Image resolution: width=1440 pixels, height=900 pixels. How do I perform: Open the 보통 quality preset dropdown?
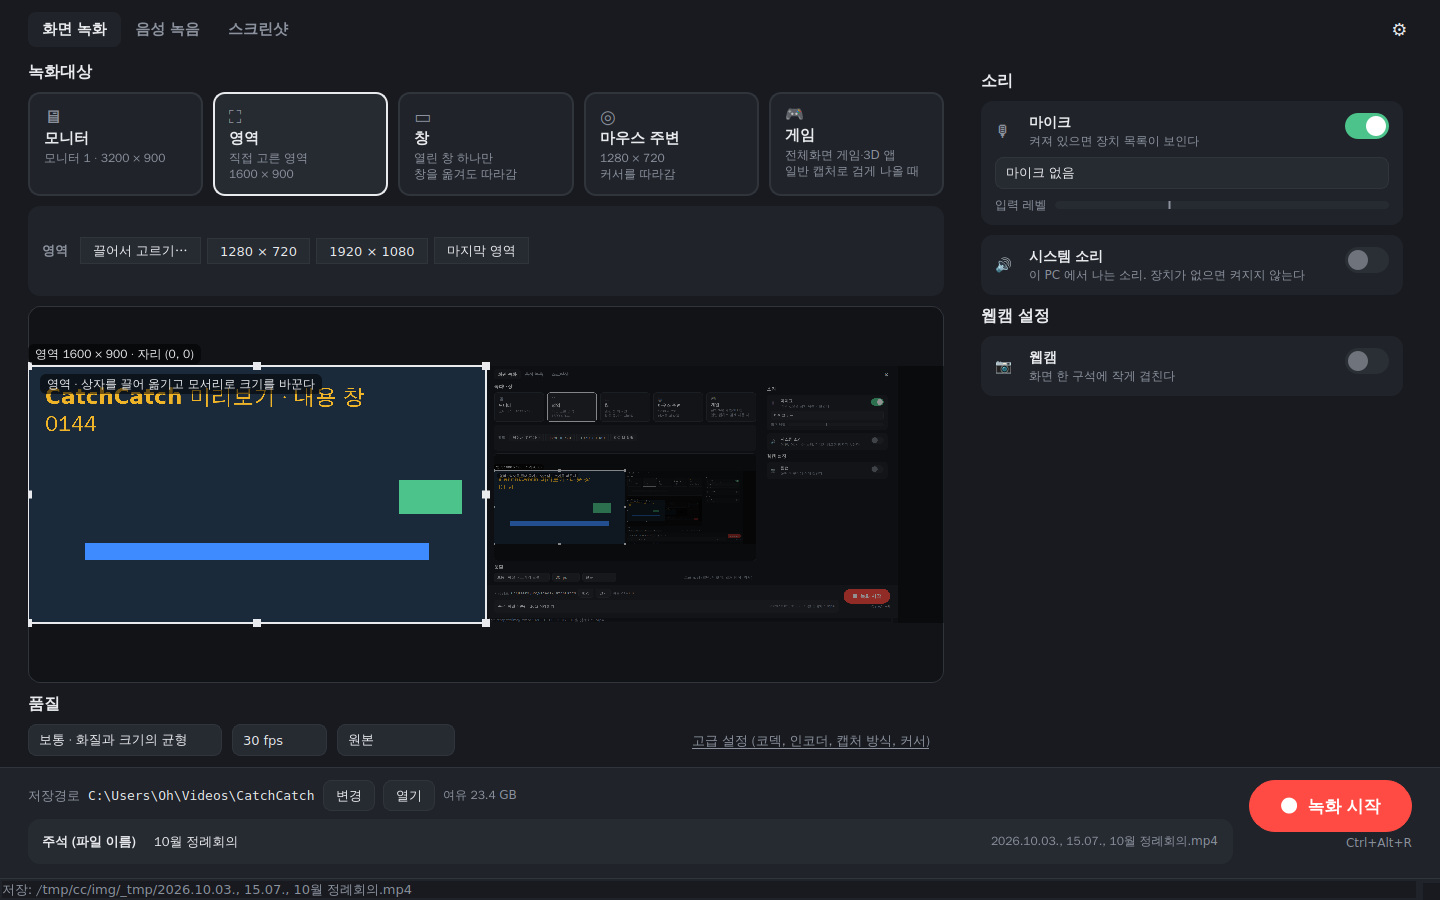(x=125, y=740)
